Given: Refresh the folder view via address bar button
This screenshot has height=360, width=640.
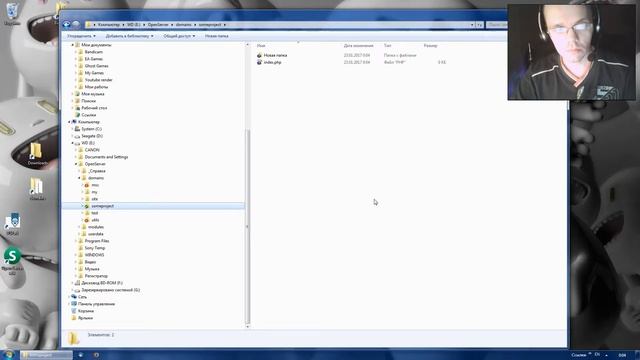Looking at the screenshot, I should [480, 25].
